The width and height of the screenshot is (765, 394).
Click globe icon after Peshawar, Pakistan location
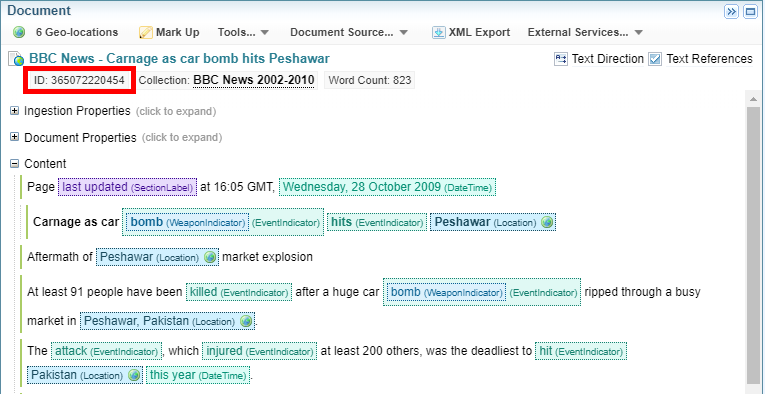246,321
